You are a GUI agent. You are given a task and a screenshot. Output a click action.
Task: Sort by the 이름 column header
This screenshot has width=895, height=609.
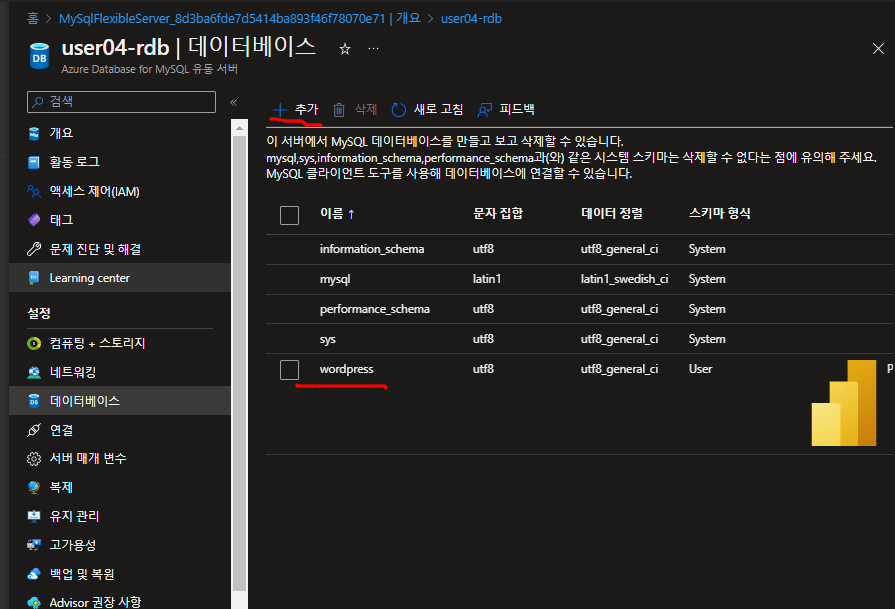pos(337,214)
